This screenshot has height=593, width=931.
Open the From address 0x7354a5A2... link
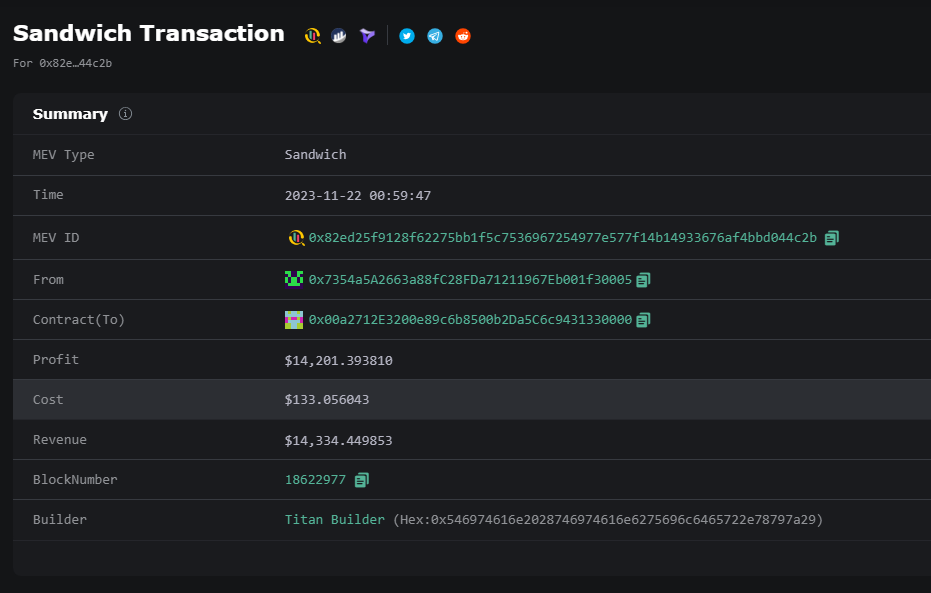click(470, 280)
